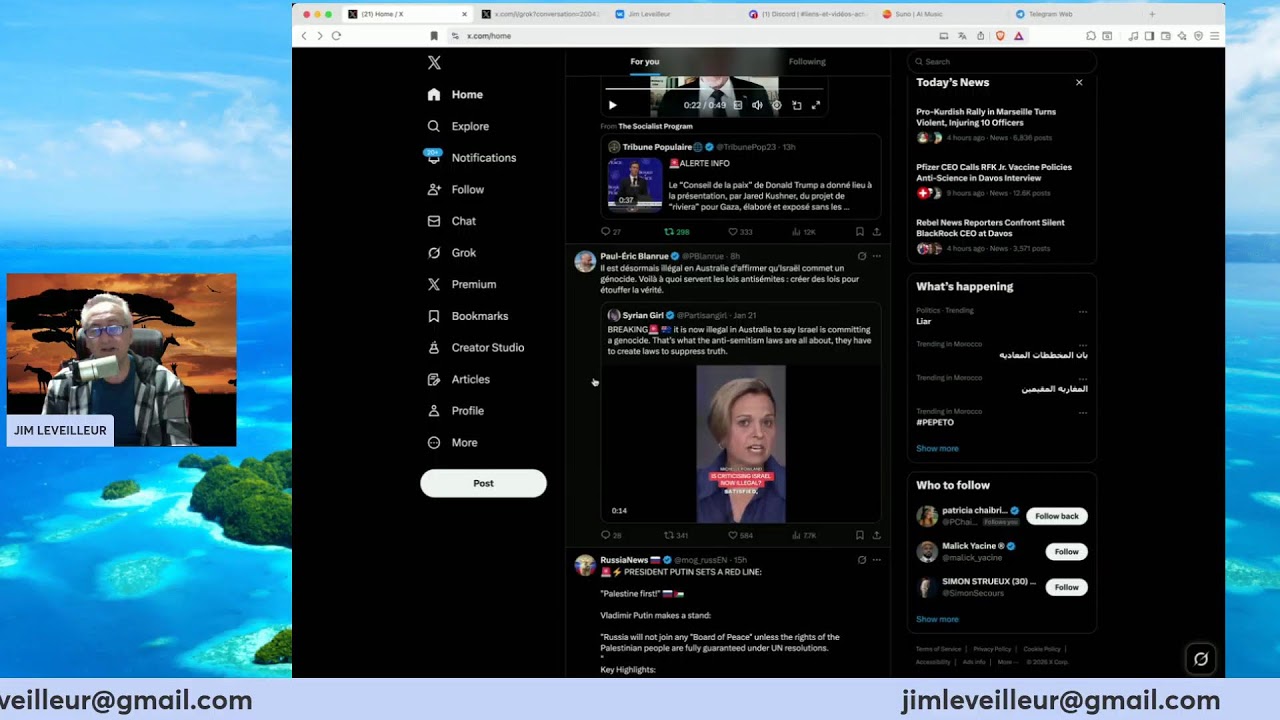Switch to the For you tab
This screenshot has height=720, width=1280.
645,62
